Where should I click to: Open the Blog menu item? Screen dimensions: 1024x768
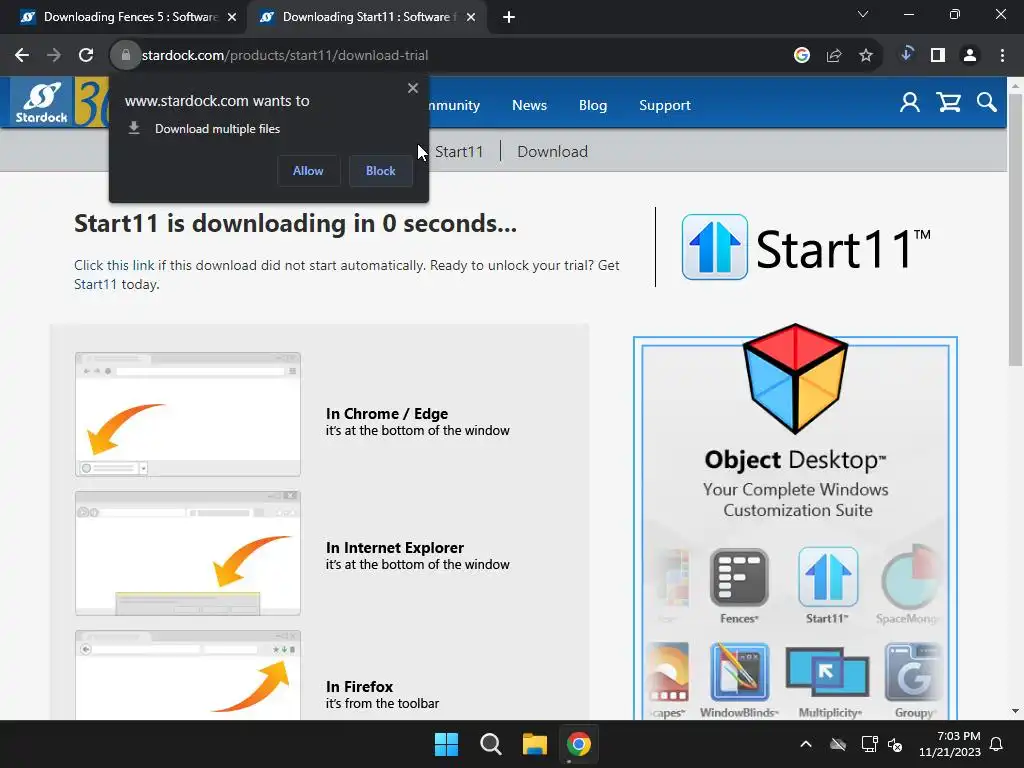(x=593, y=105)
